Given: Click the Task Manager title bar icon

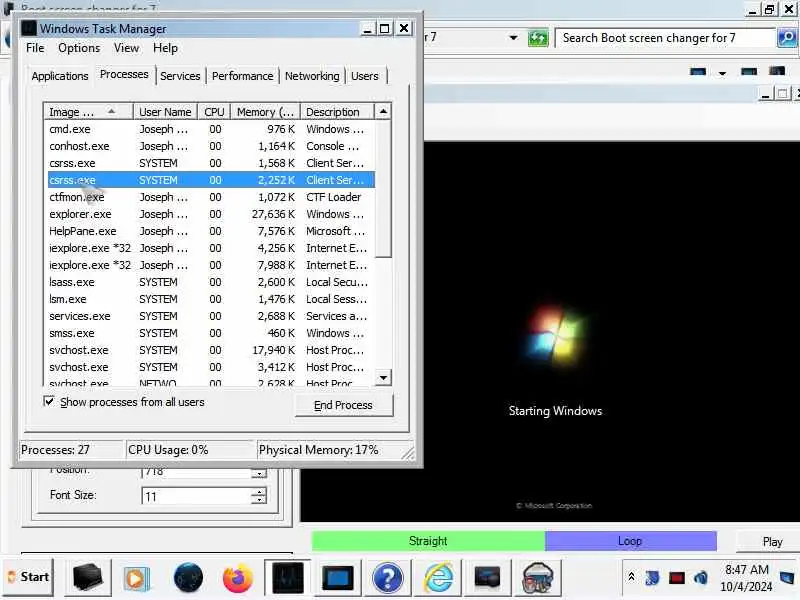Looking at the screenshot, I should click(x=29, y=29).
